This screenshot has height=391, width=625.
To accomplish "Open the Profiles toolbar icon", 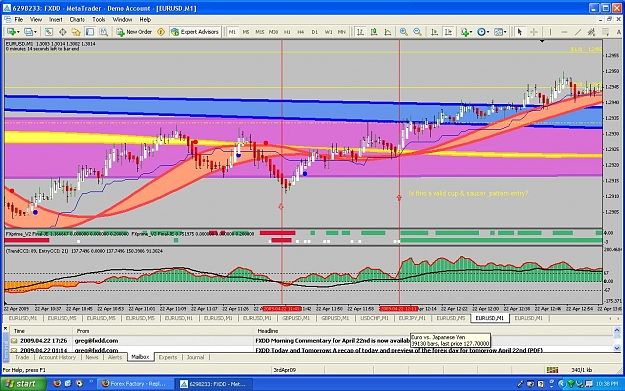I will pos(28,32).
